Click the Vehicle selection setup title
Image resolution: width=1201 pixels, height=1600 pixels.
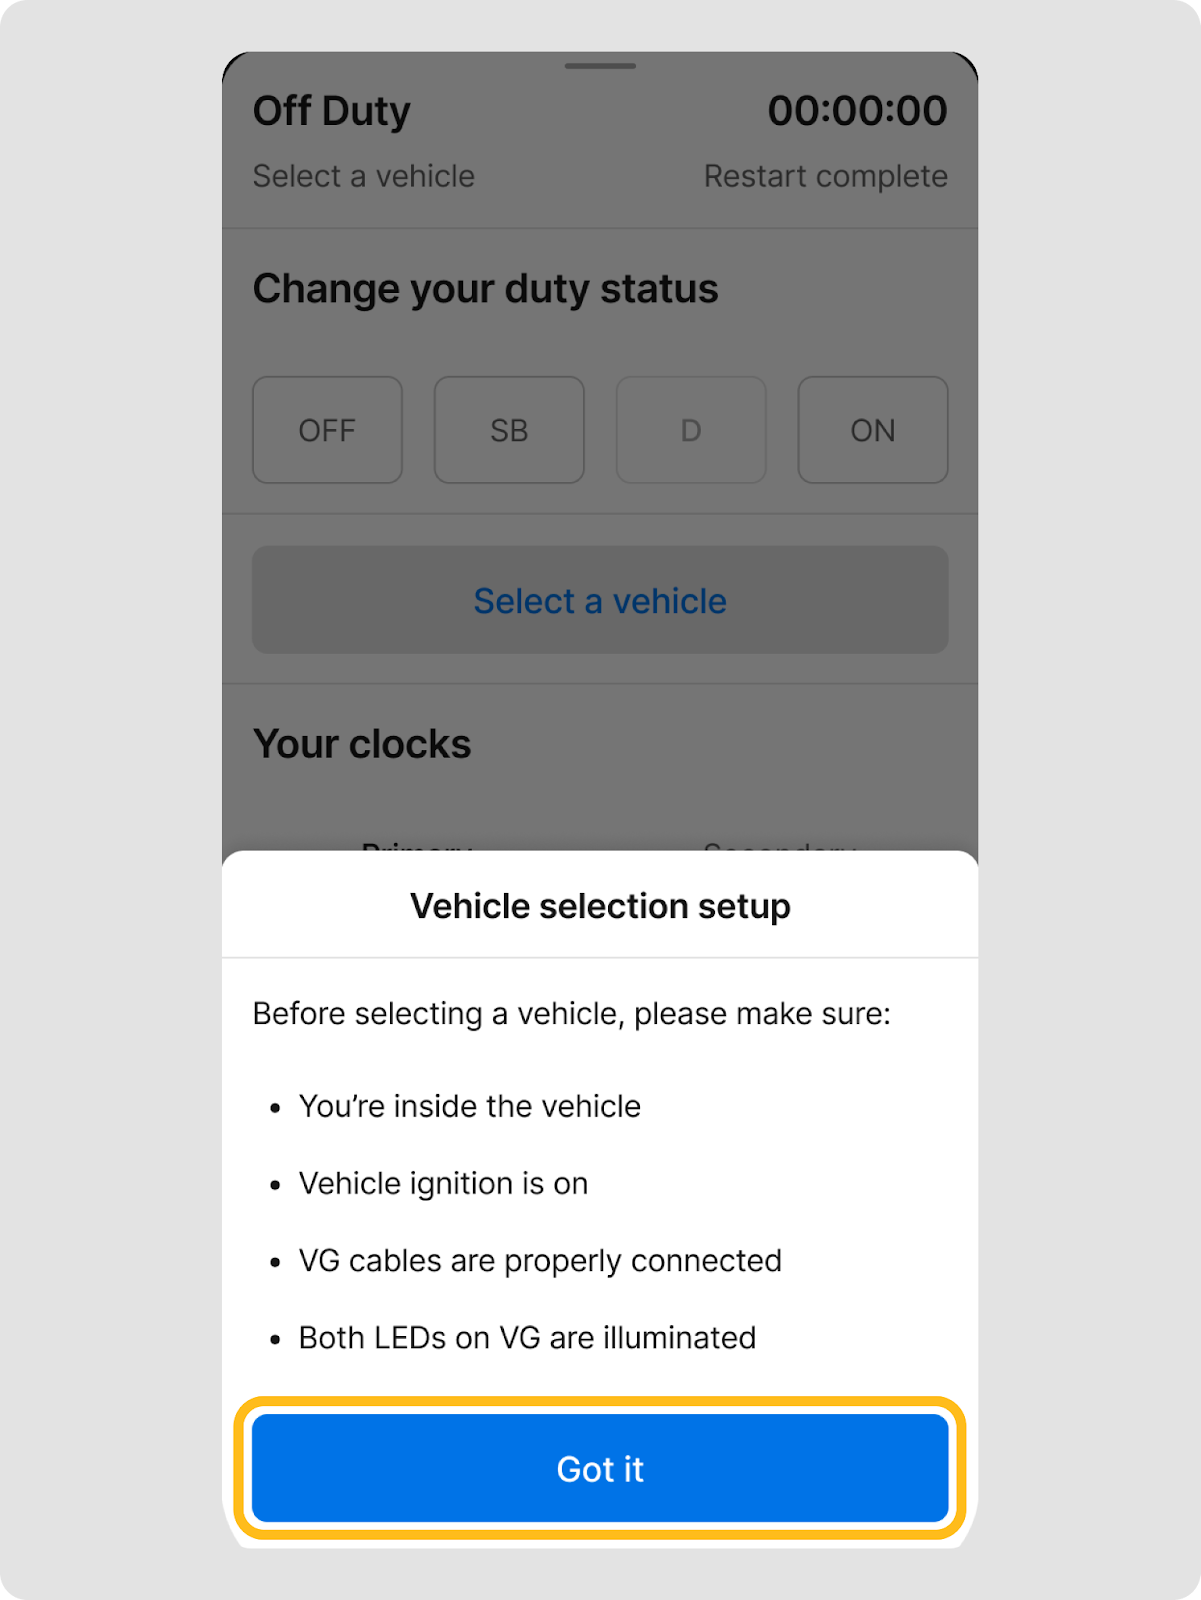[600, 906]
